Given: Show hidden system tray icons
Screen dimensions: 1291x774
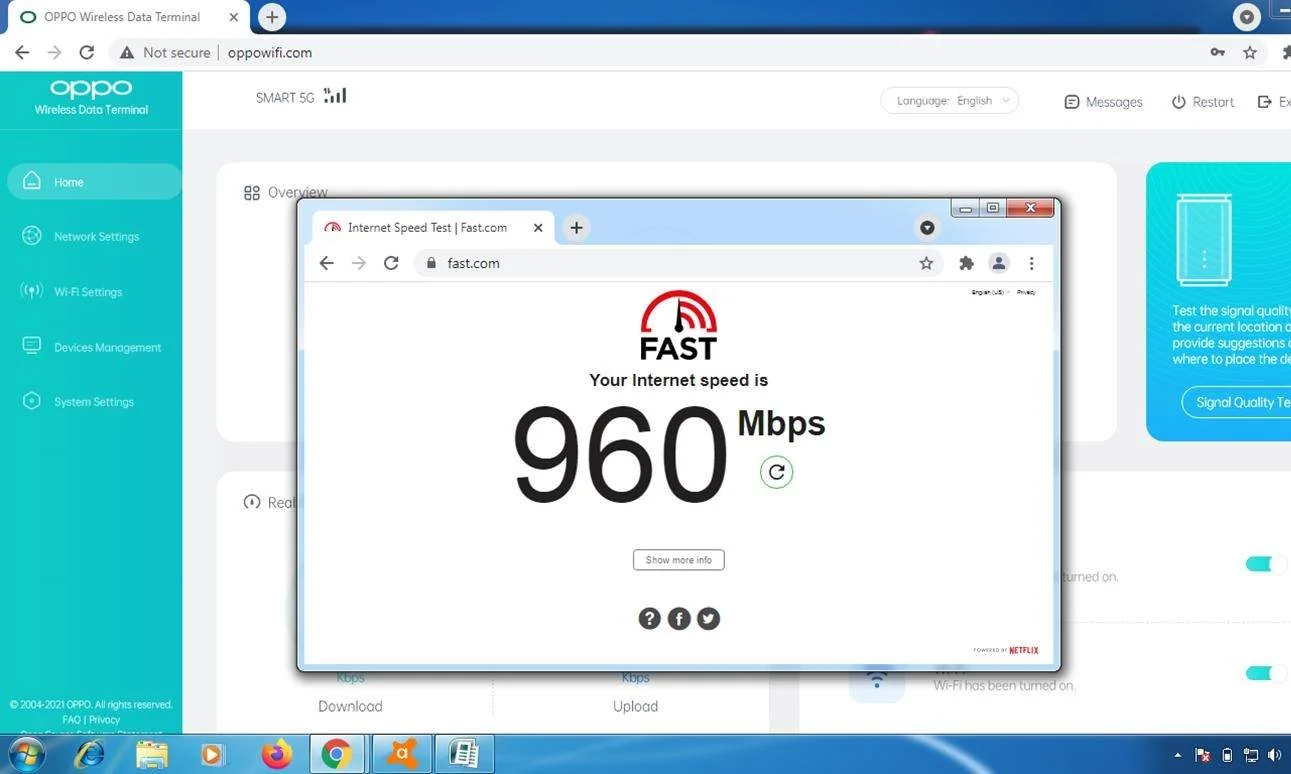Looking at the screenshot, I should pos(1178,755).
